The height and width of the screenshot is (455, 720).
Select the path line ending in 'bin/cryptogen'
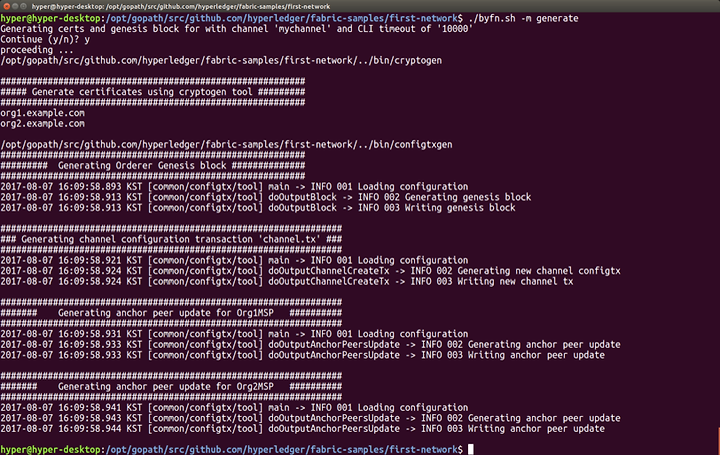[221, 61]
